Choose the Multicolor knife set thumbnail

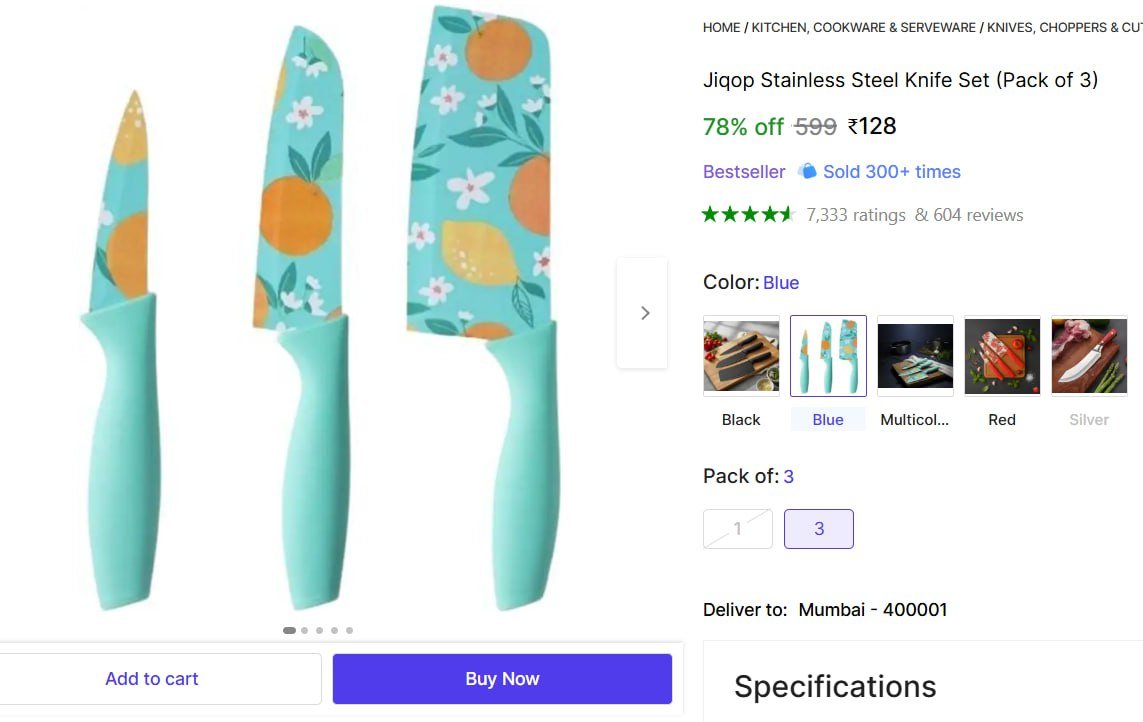pos(915,356)
